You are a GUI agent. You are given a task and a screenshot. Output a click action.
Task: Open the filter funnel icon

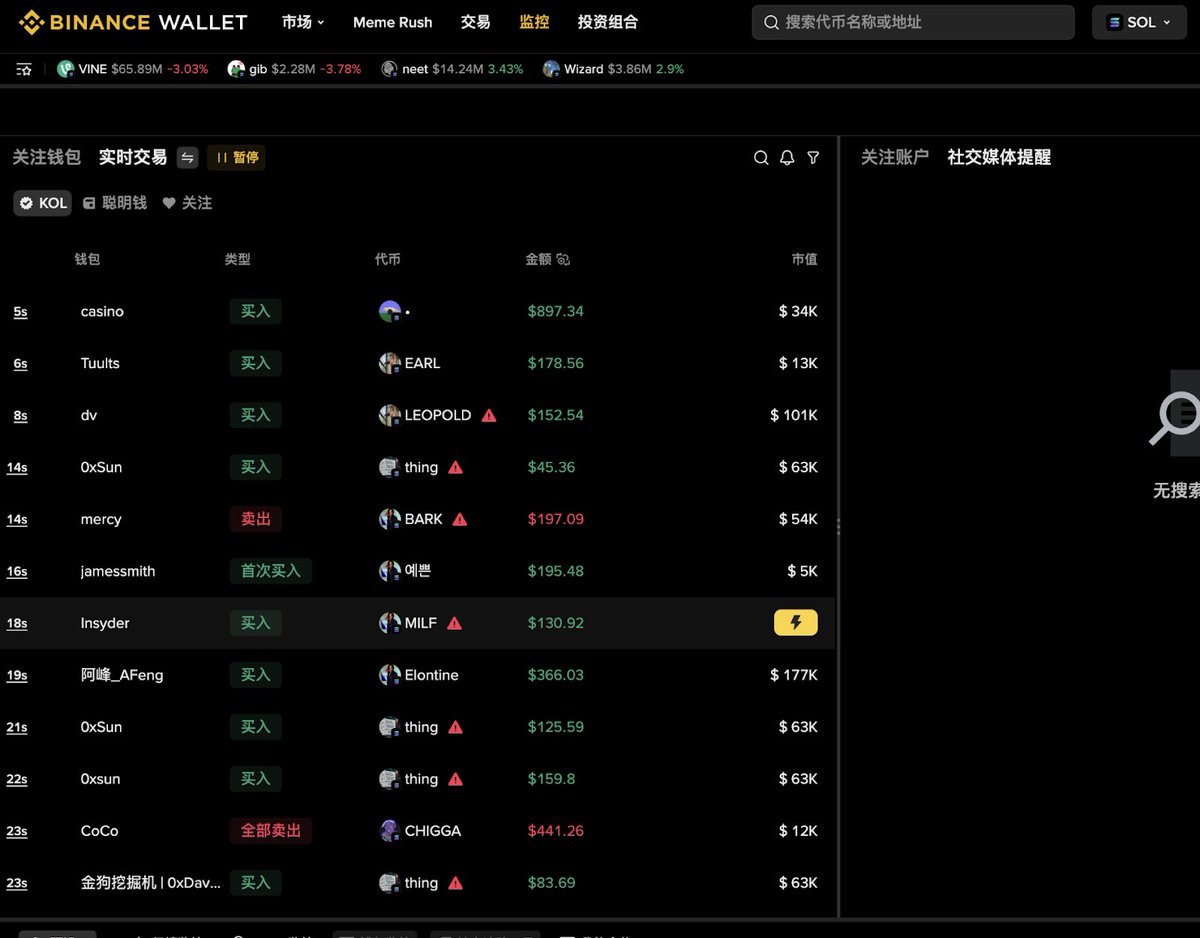813,158
